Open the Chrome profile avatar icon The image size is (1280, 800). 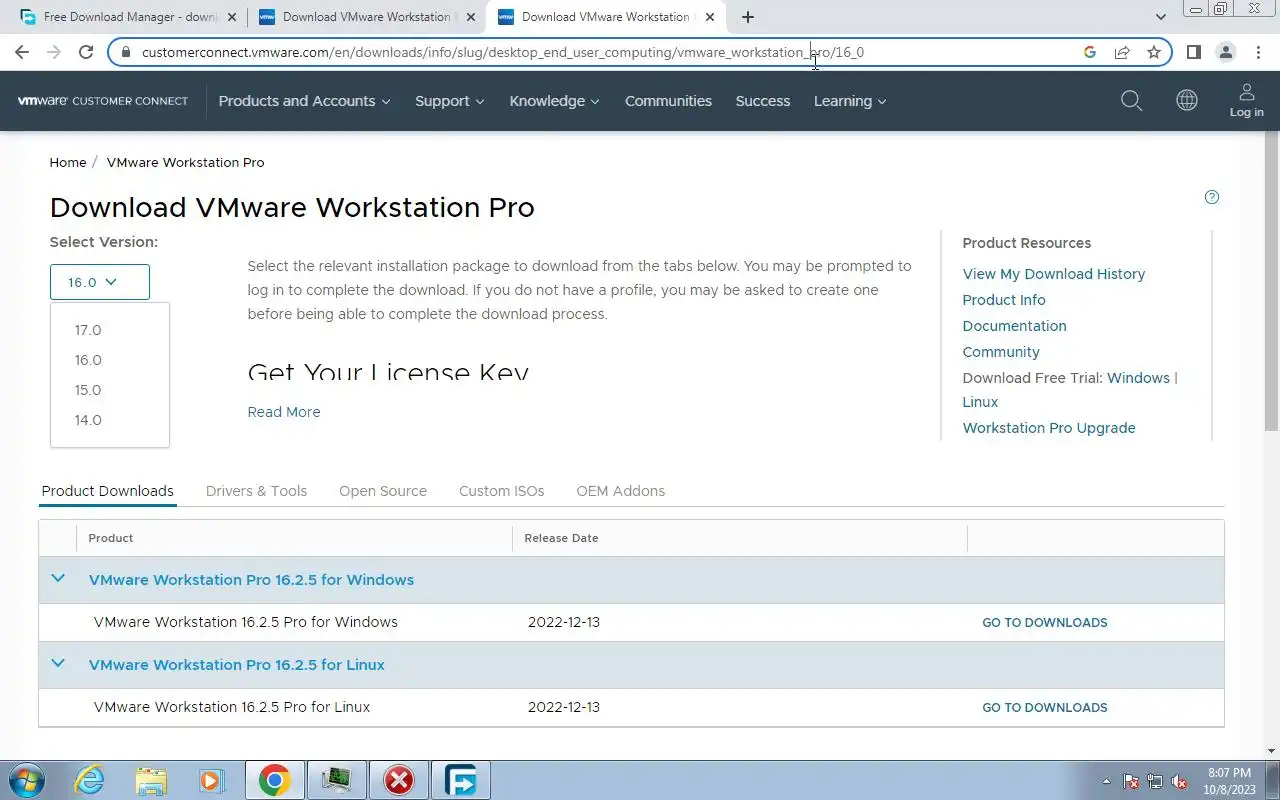point(1225,52)
